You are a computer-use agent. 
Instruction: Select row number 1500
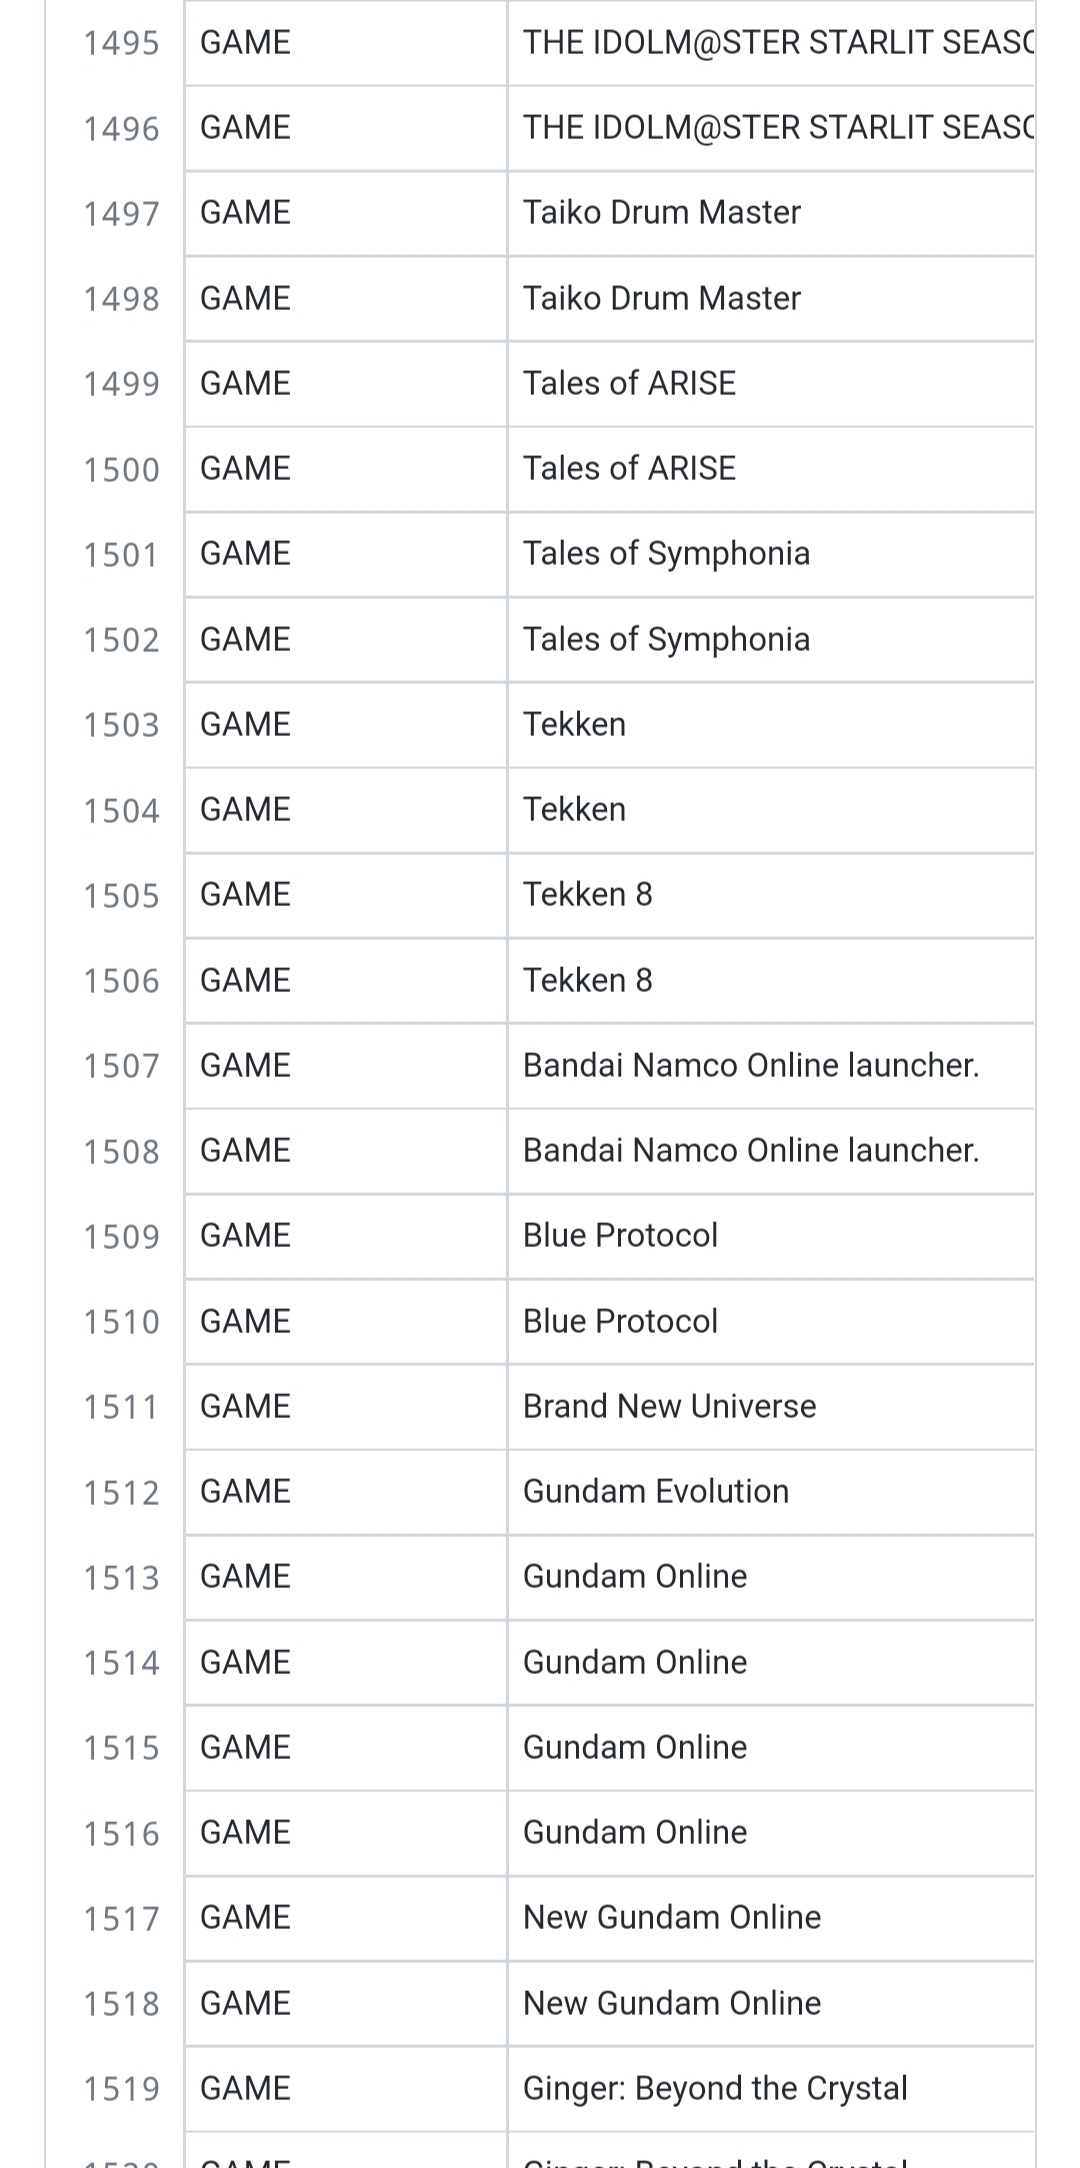[121, 470]
